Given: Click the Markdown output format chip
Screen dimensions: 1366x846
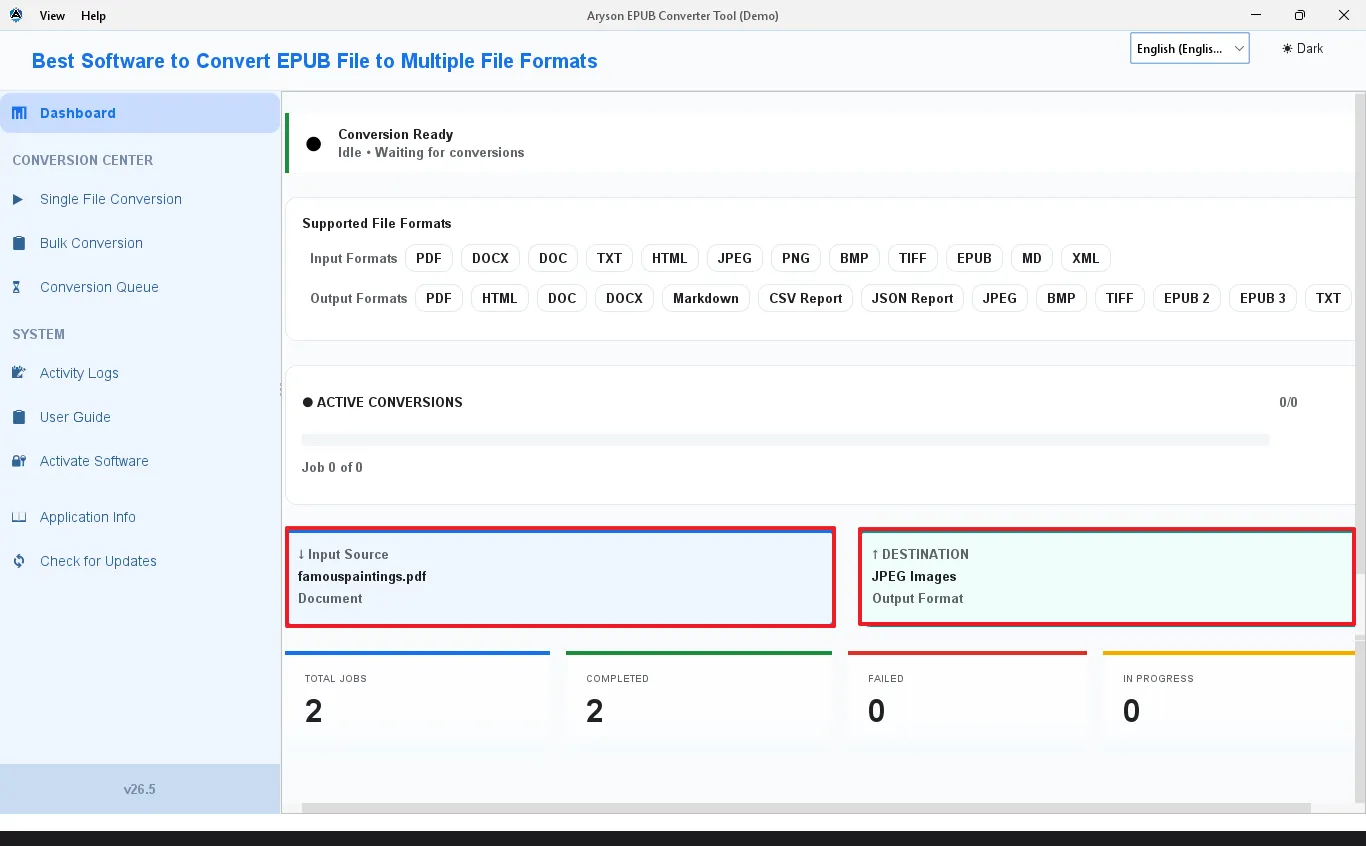Looking at the screenshot, I should click(x=706, y=298).
